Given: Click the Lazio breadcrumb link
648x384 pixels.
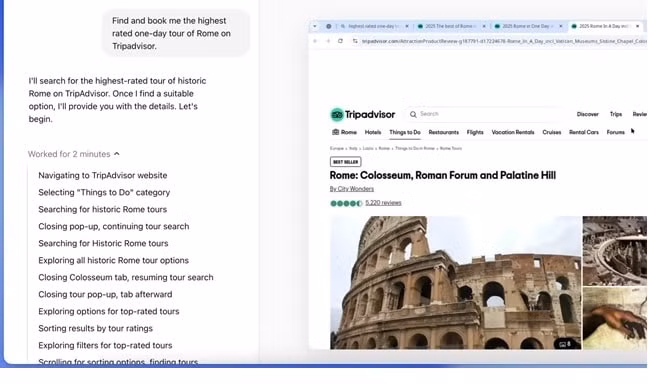Looking at the screenshot, I should [368, 148].
